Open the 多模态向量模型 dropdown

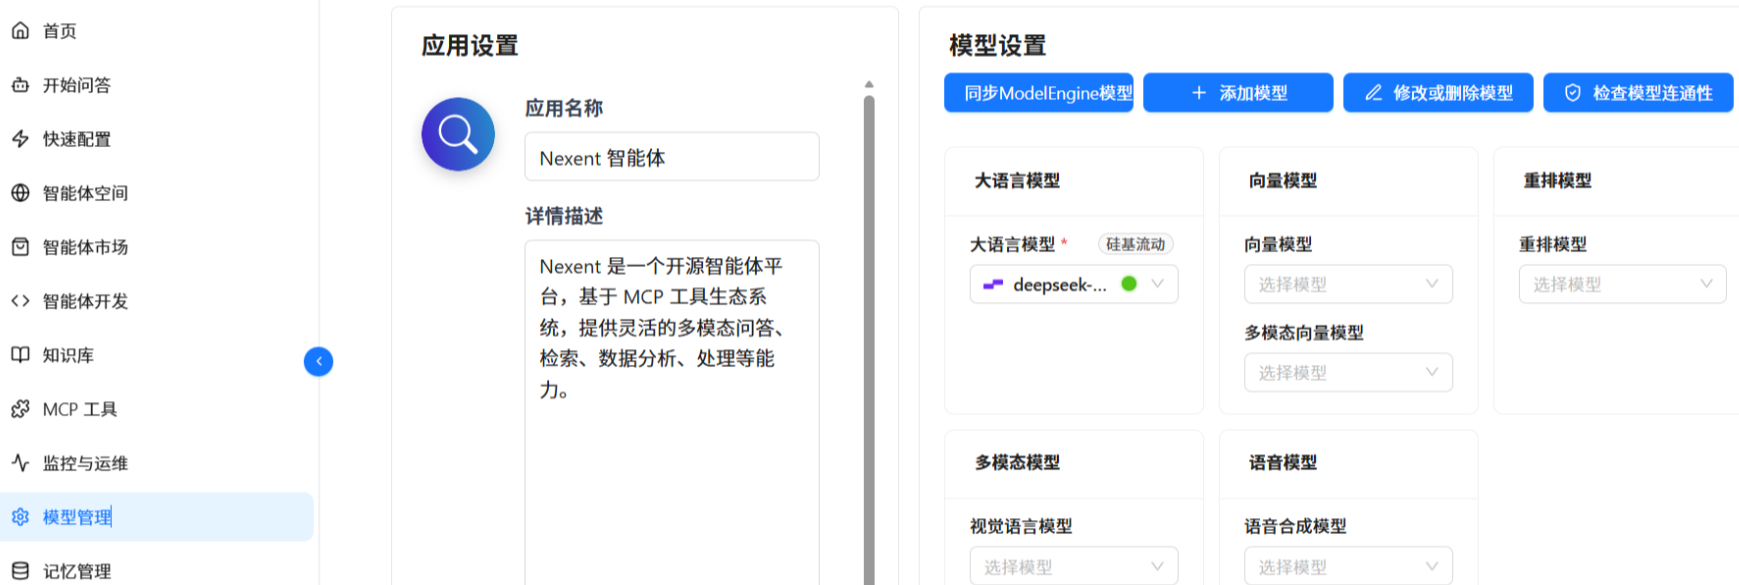tap(1348, 372)
